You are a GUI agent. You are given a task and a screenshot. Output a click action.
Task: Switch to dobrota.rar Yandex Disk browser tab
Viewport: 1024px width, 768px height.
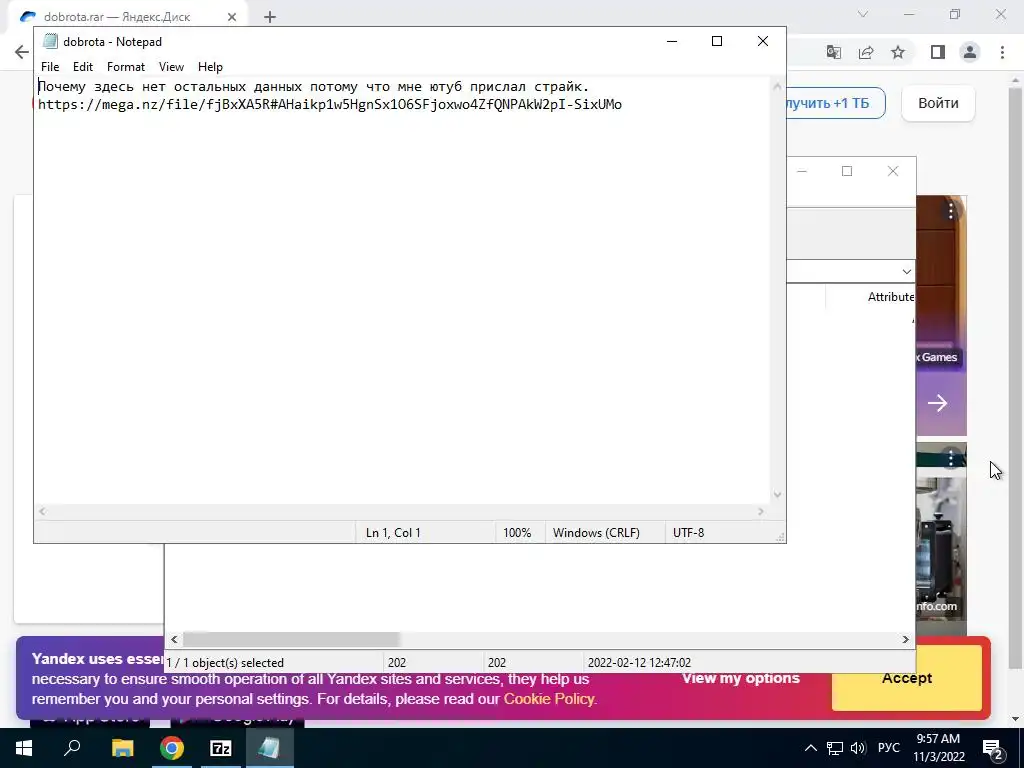click(x=117, y=17)
